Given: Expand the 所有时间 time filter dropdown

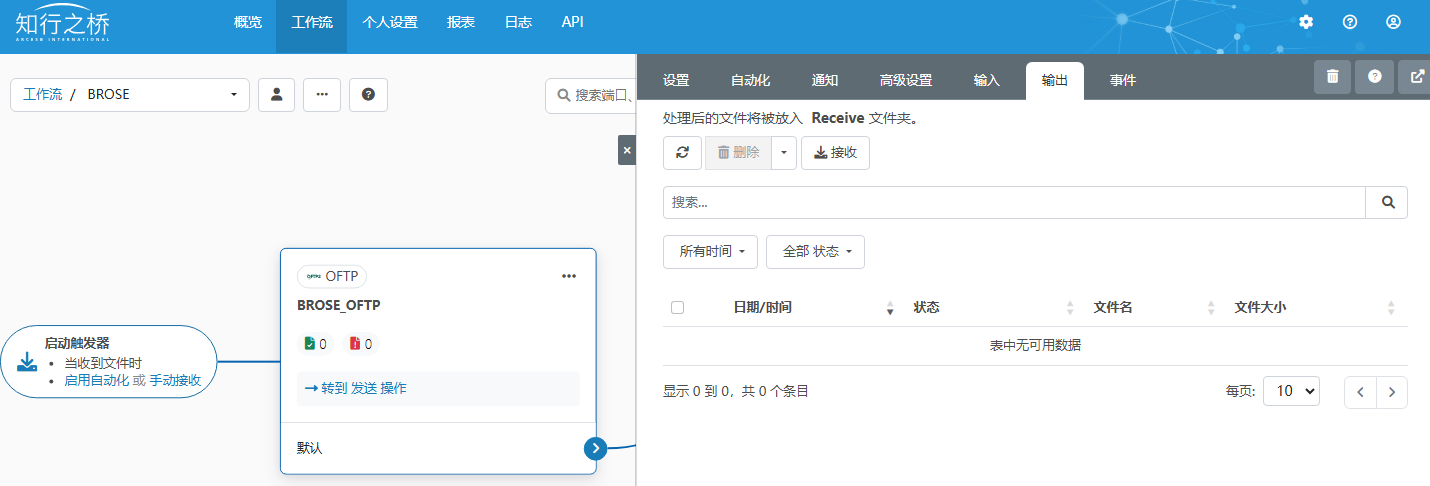Looking at the screenshot, I should tap(710, 252).
